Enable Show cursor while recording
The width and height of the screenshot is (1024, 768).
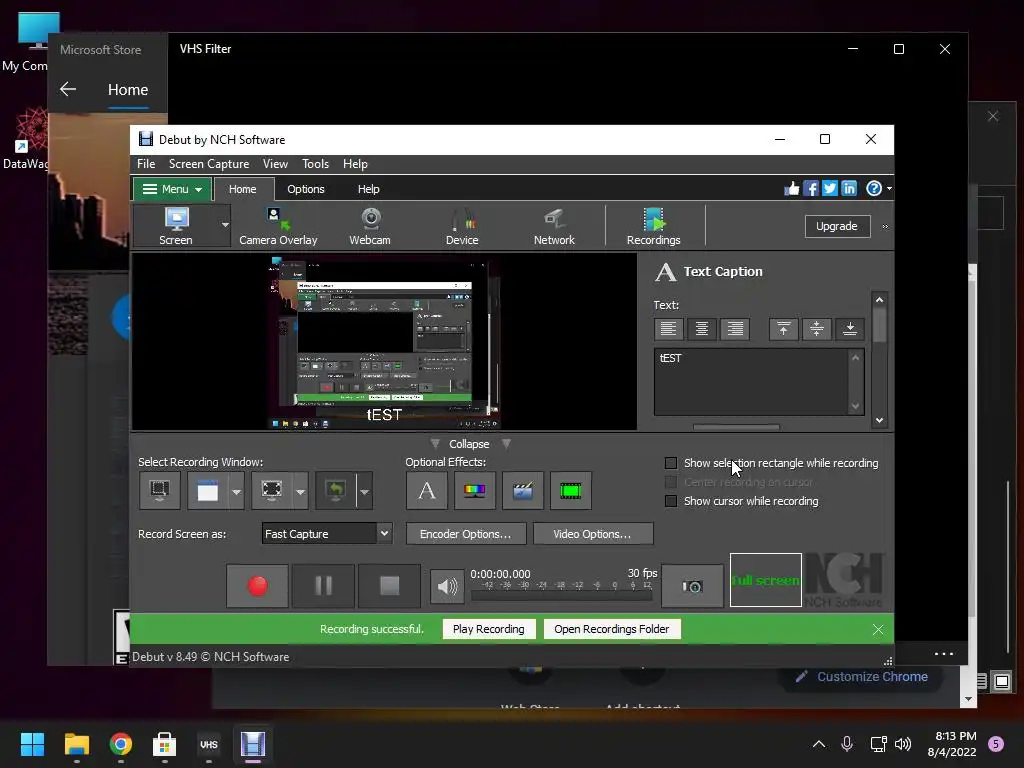[671, 501]
